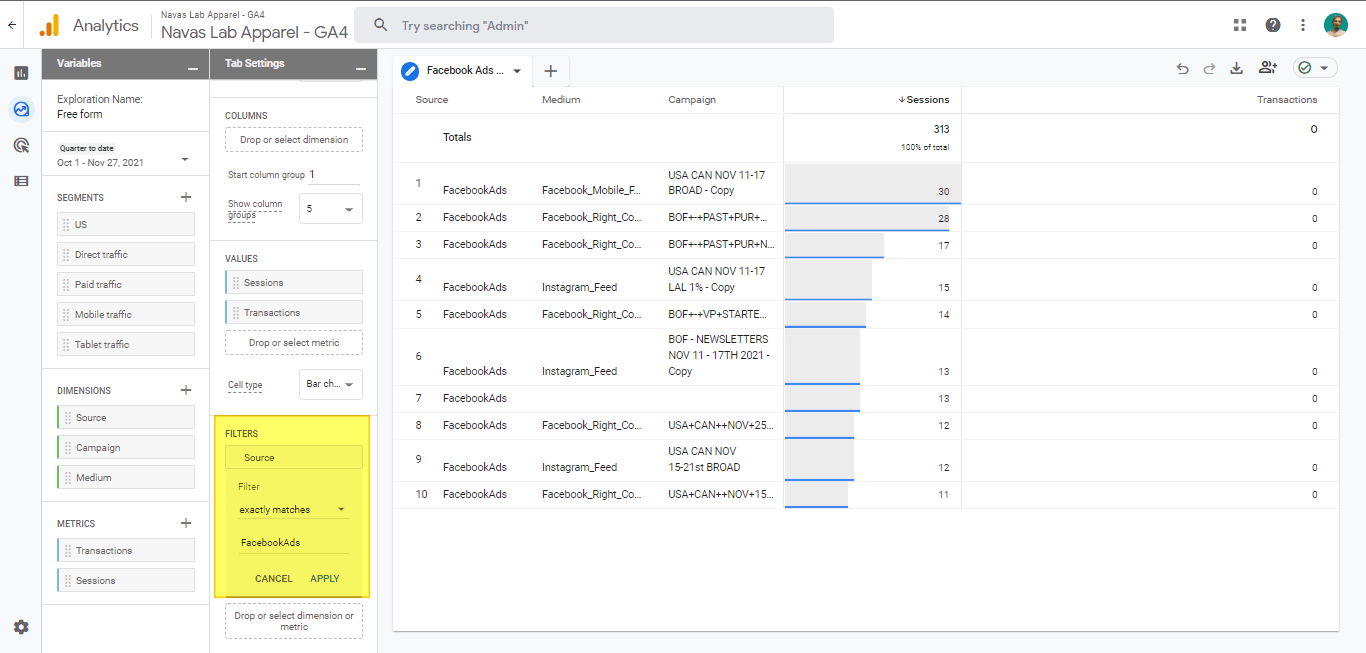Select the Tablet traffic segment
Screen dimensions: 1366x653
point(126,345)
